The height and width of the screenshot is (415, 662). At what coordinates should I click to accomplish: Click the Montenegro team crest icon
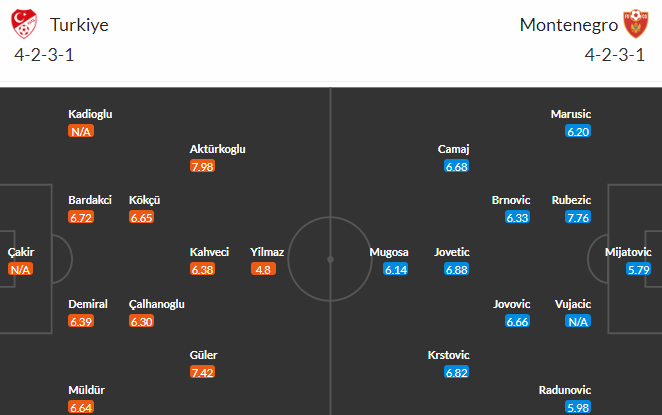coord(636,24)
